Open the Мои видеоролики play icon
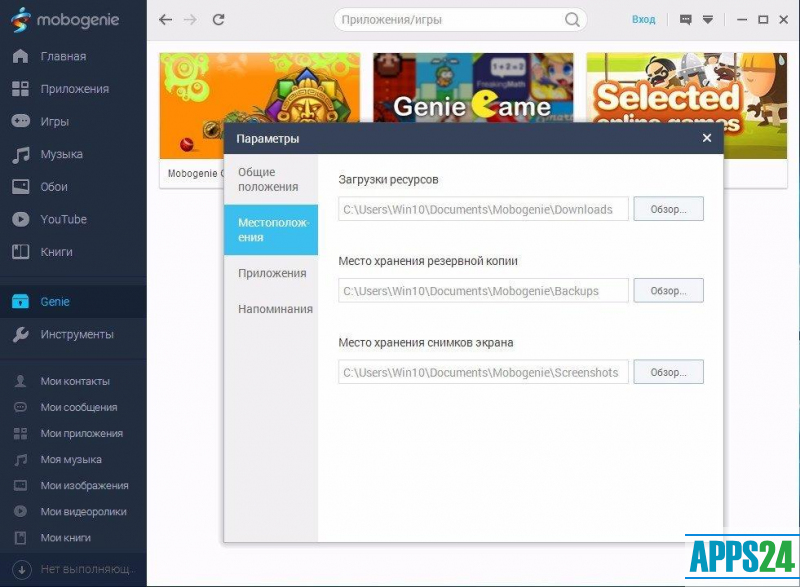This screenshot has height=587, width=800. [20, 512]
